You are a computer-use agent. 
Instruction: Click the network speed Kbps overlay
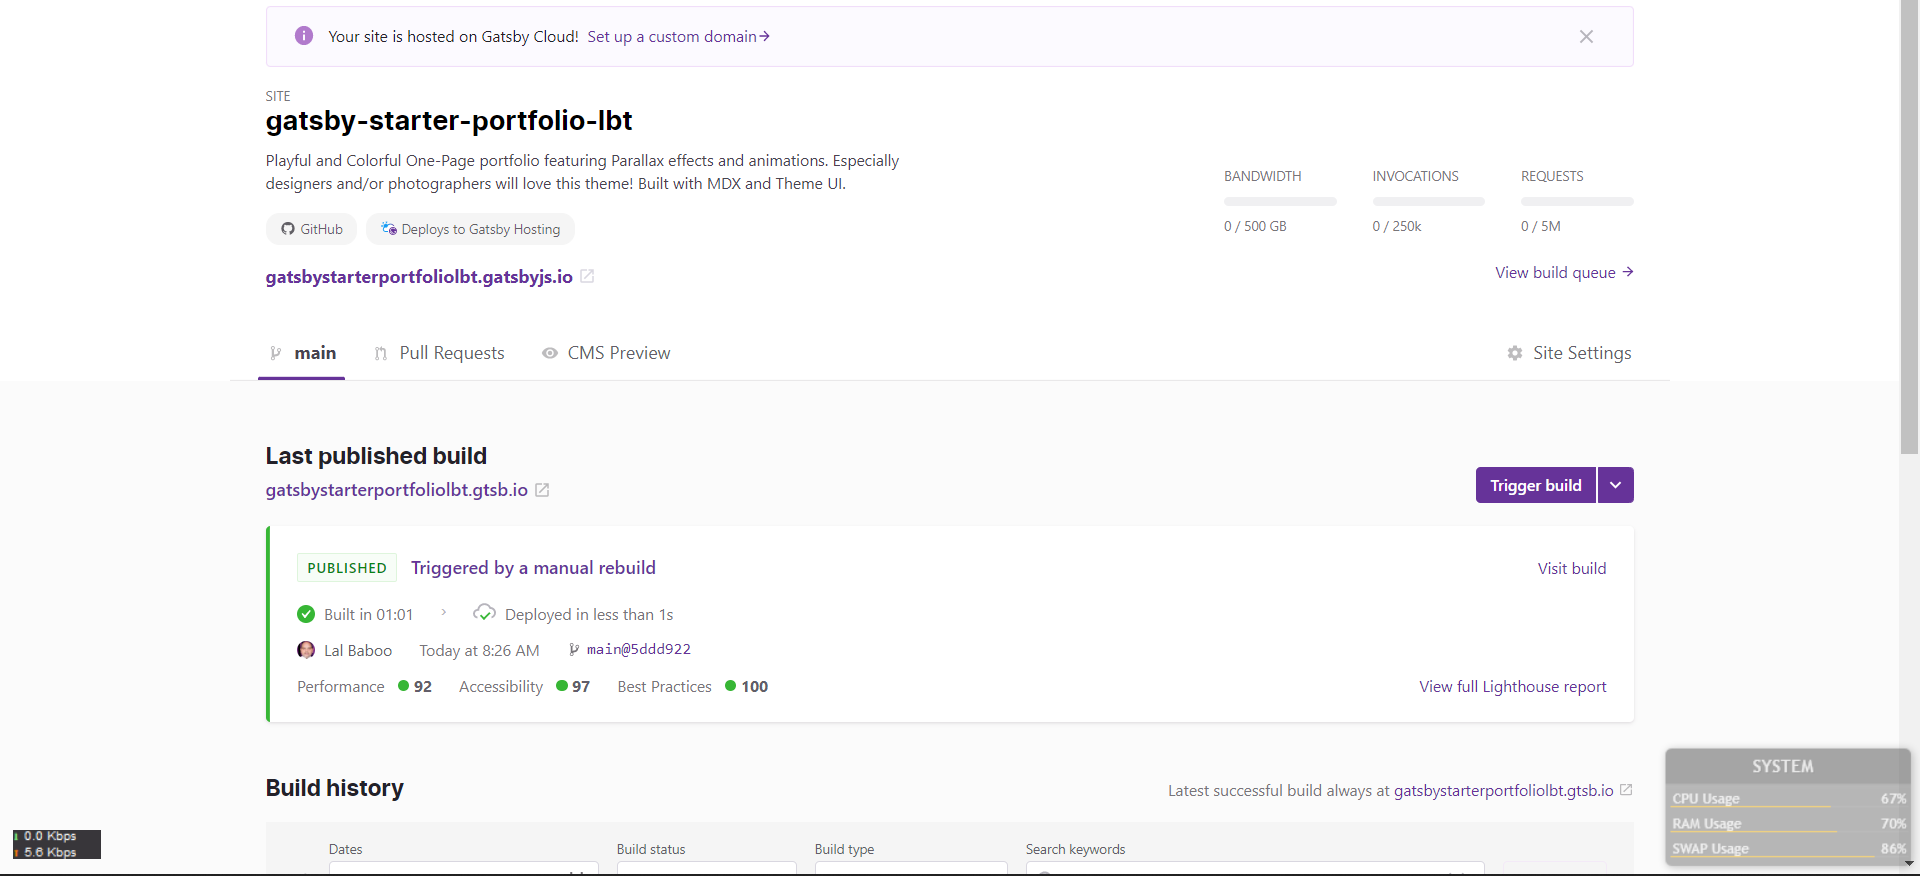click(57, 844)
